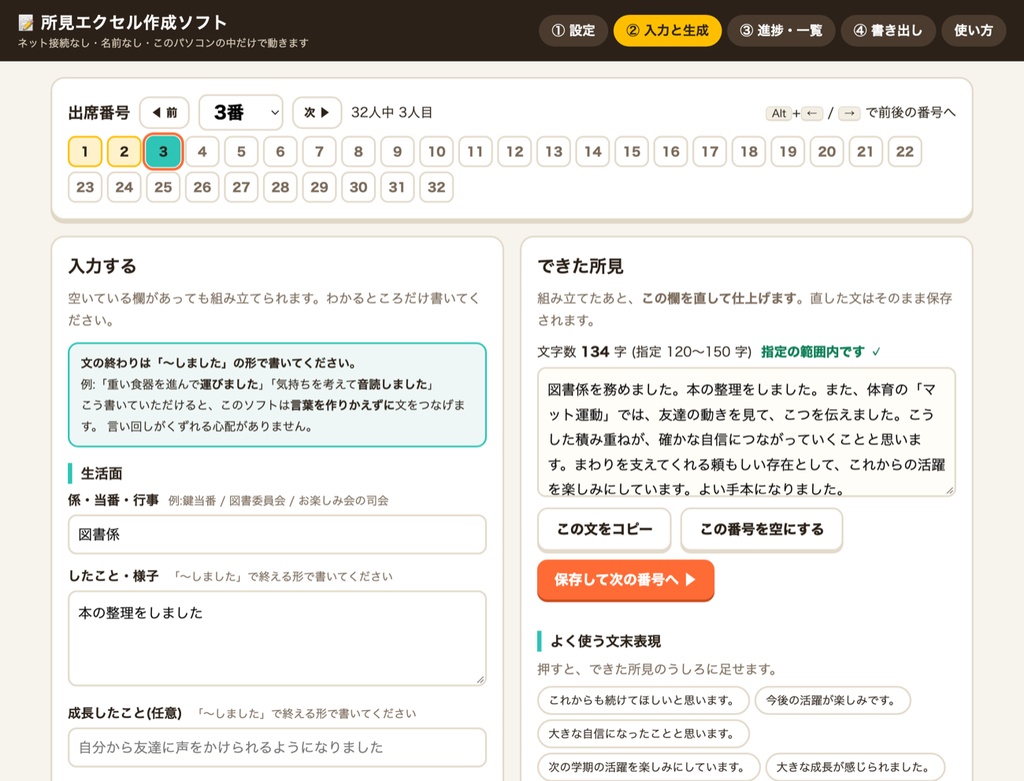Select attendance number 30
Screen dimensions: 1024x781
[x=359, y=187]
